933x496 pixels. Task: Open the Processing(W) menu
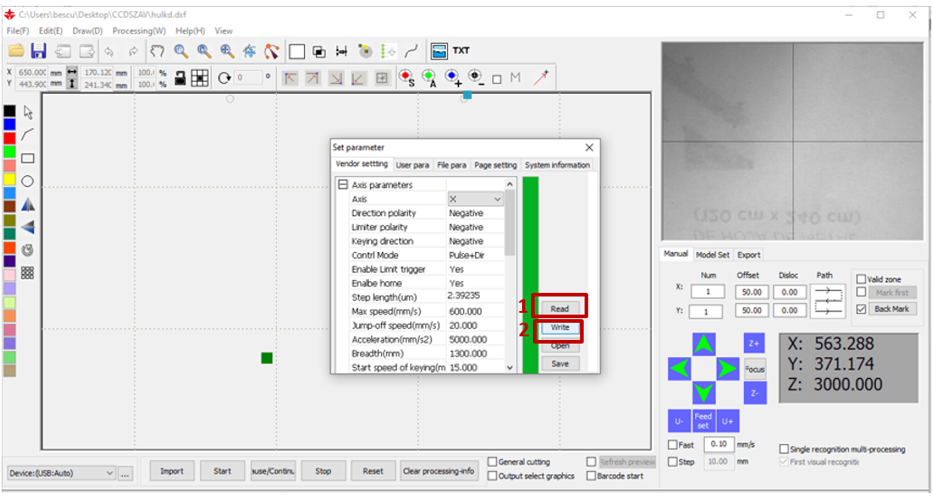tap(139, 30)
